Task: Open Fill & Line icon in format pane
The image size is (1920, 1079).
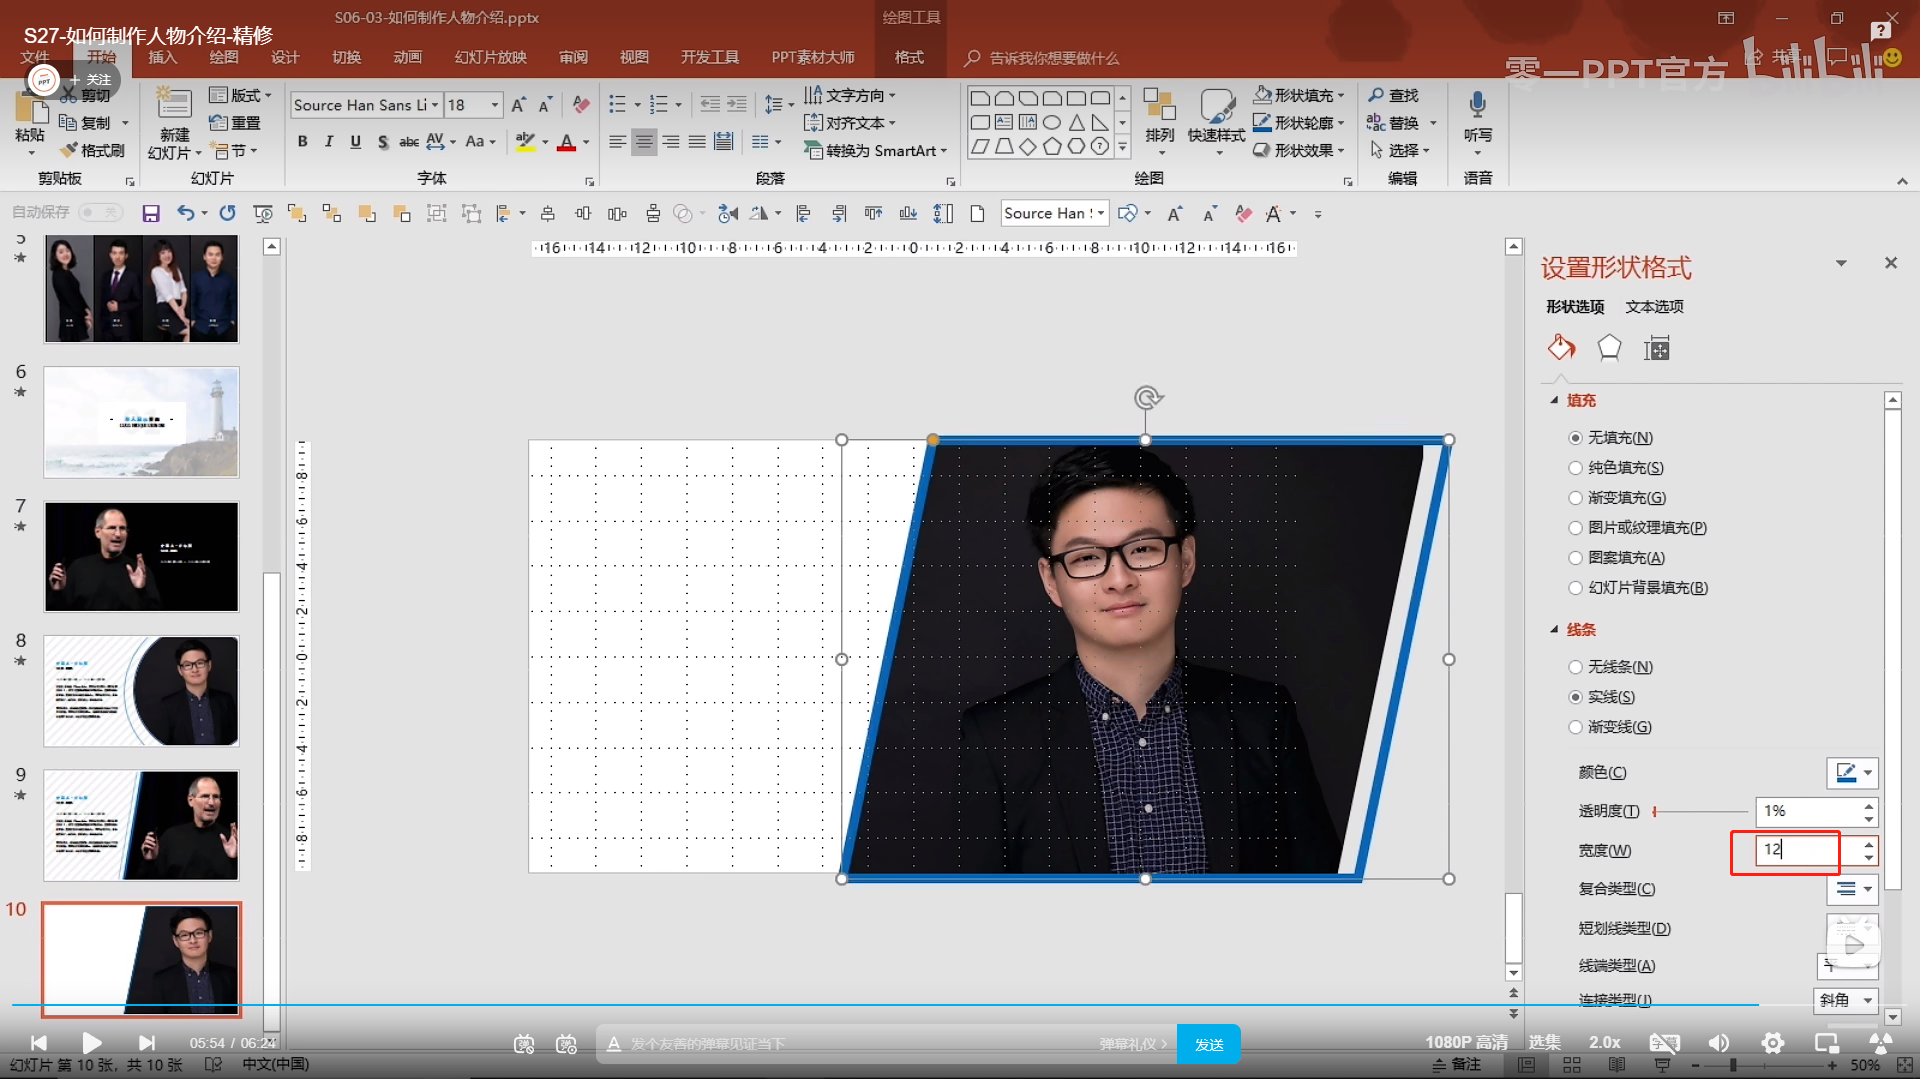Action: click(1561, 348)
